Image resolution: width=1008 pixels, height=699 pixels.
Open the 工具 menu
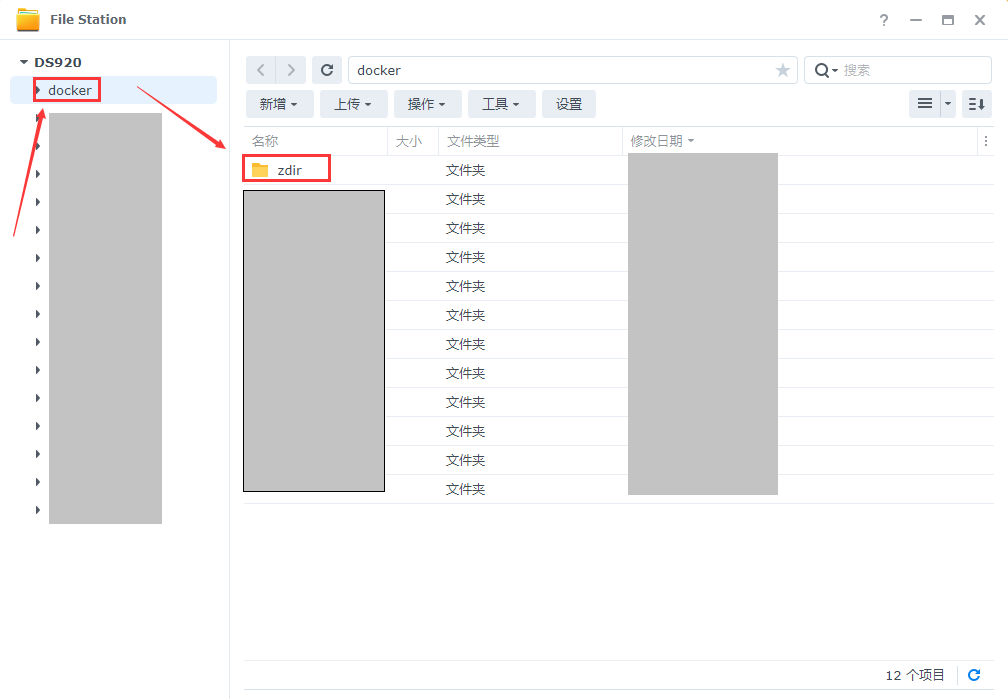(x=501, y=104)
